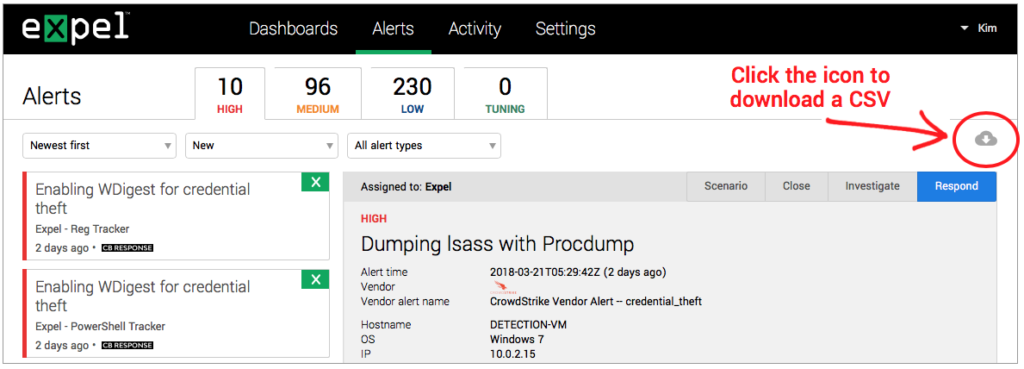Image resolution: width=1024 pixels, height=369 pixels.
Task: Switch to the MEDIUM alerts tab
Action: coord(317,94)
